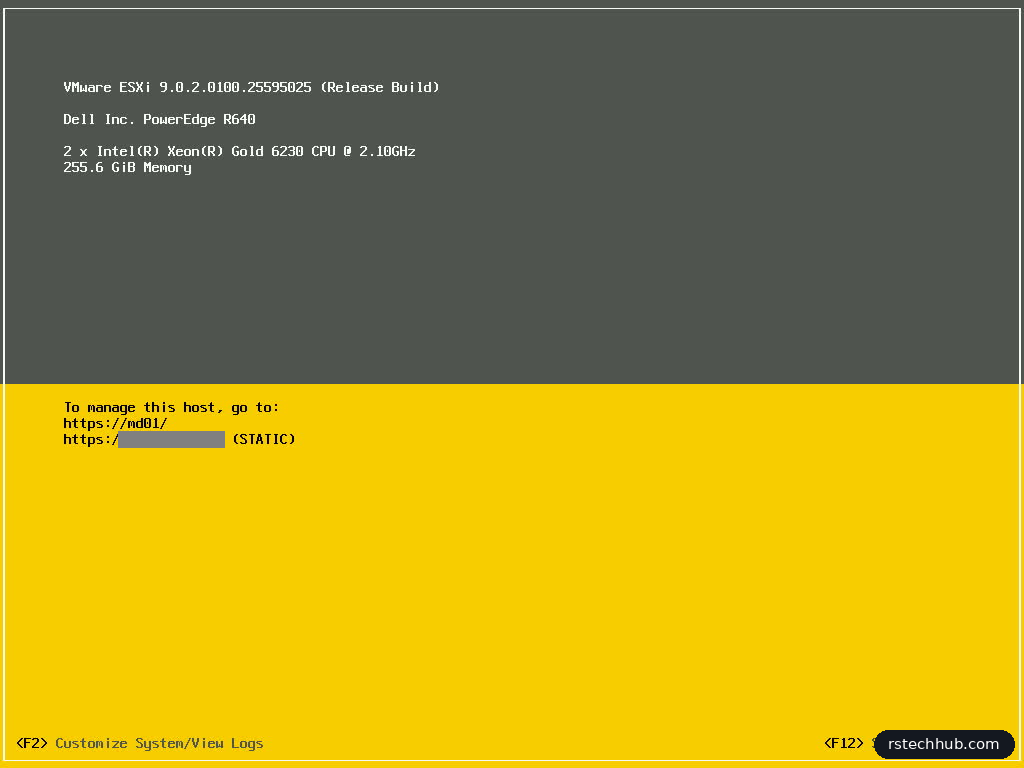
Task: Select the 255.6 GiB Memory line
Action: [127, 168]
